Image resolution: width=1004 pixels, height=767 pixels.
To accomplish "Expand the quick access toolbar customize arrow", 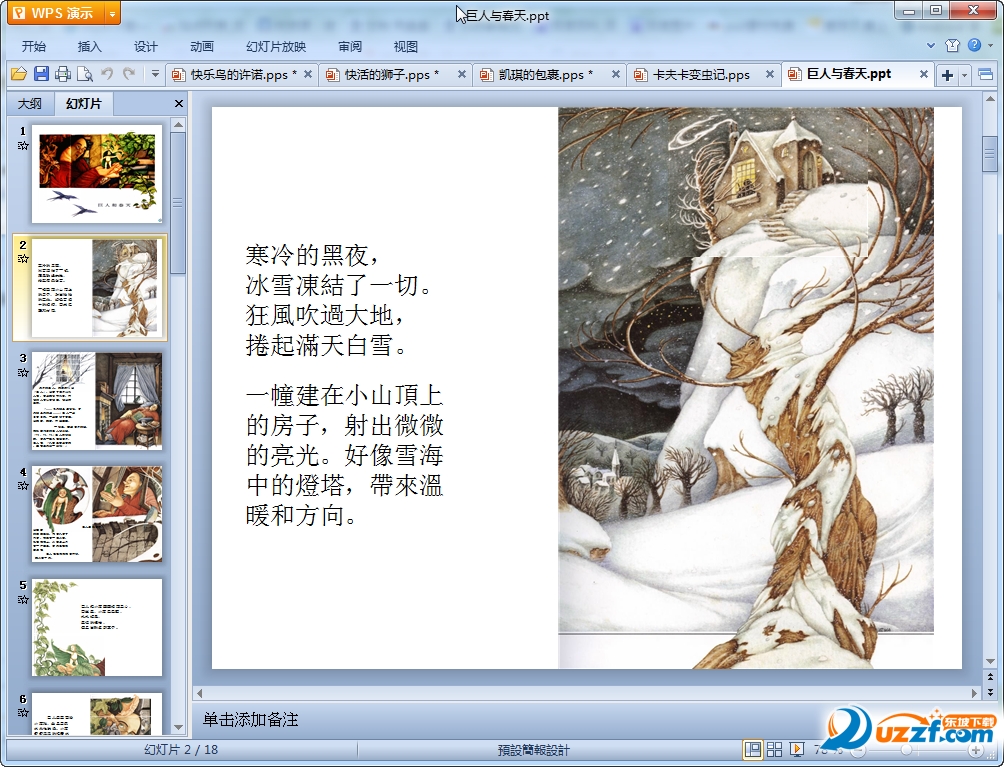I will pos(155,74).
